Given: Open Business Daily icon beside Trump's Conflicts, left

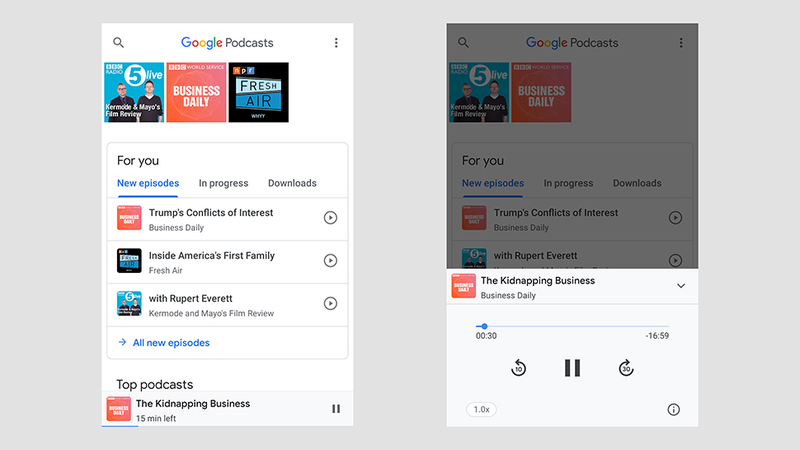Looking at the screenshot, I should coord(129,218).
